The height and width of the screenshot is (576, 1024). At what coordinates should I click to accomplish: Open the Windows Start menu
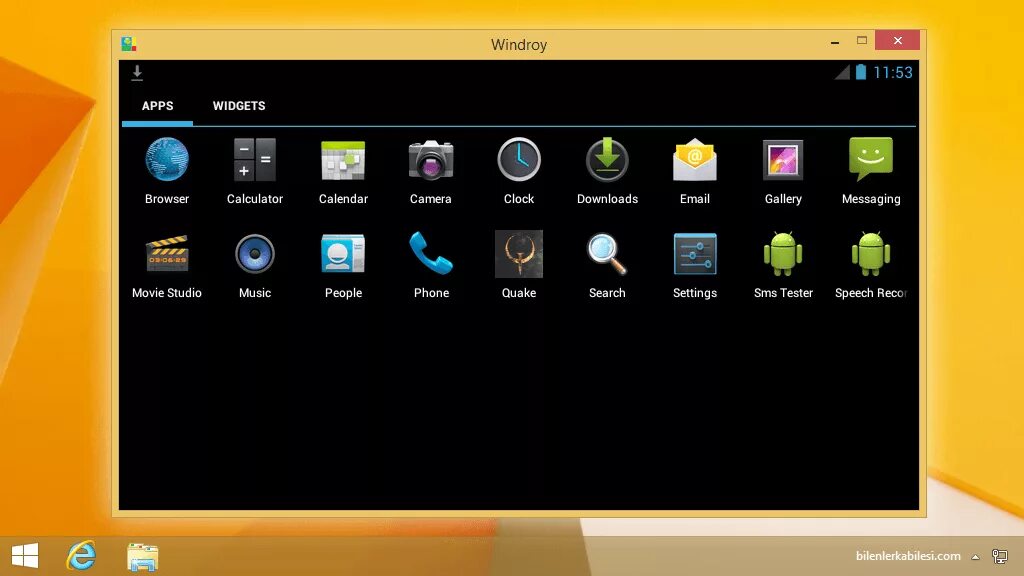point(25,556)
